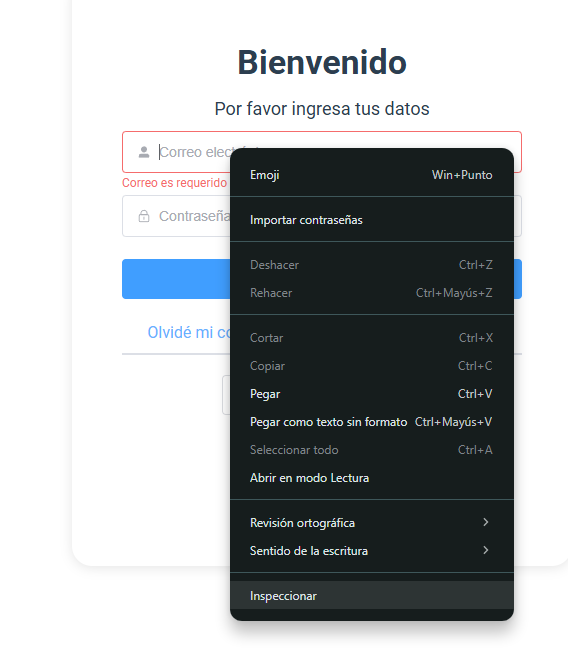Click the user icon in email field
This screenshot has width=568, height=662.
[x=144, y=152]
